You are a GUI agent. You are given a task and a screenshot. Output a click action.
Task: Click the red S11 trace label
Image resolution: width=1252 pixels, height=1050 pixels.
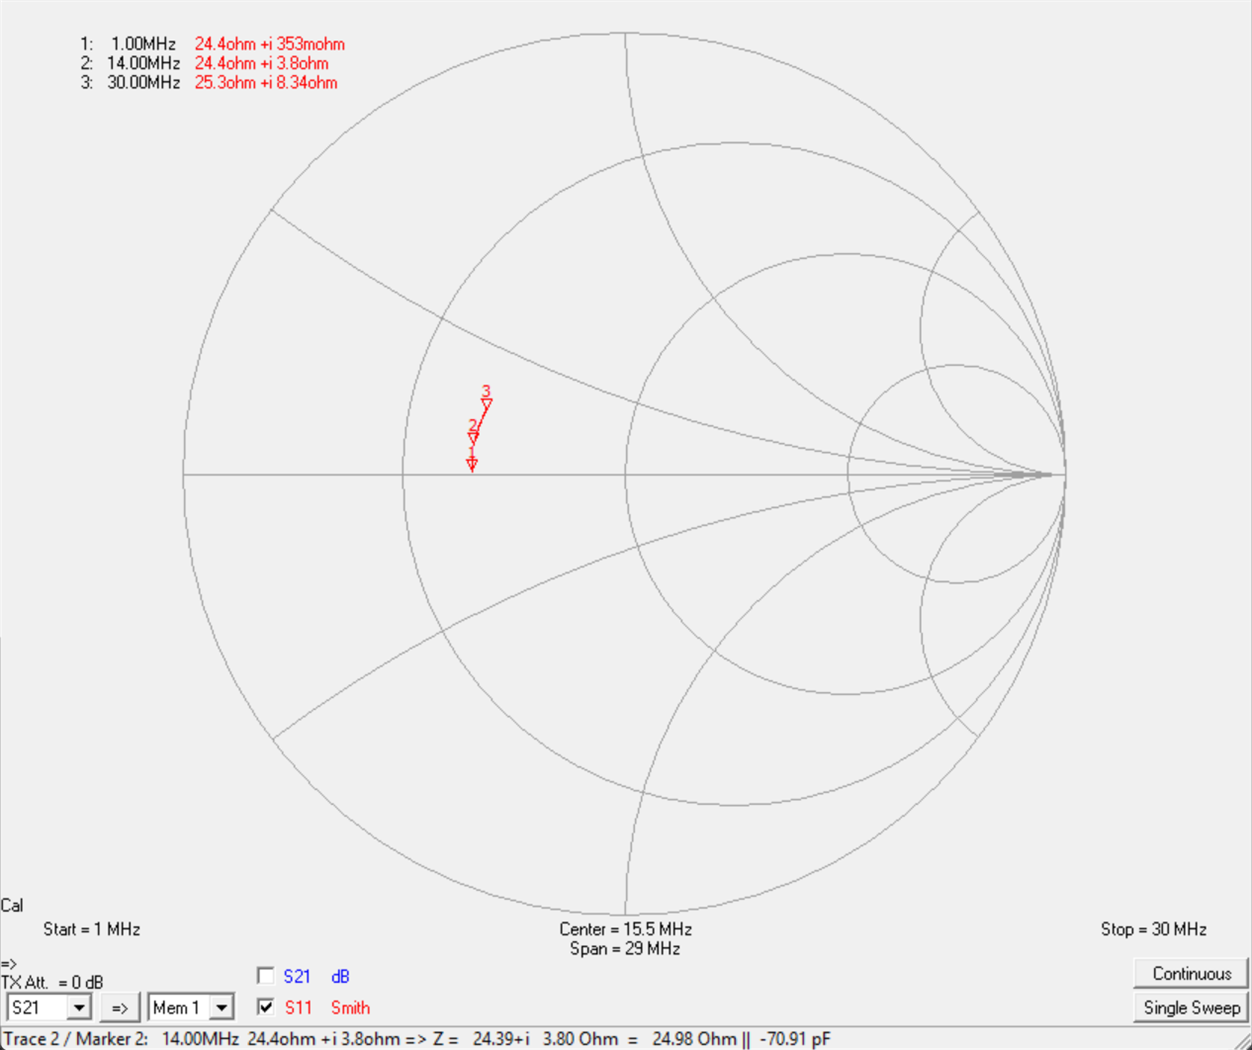[298, 1007]
